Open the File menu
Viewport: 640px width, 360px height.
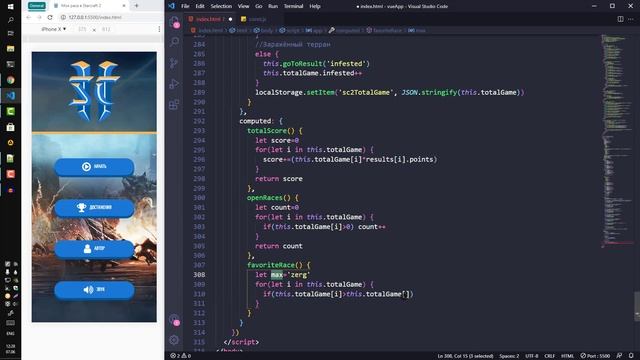click(x=185, y=6)
